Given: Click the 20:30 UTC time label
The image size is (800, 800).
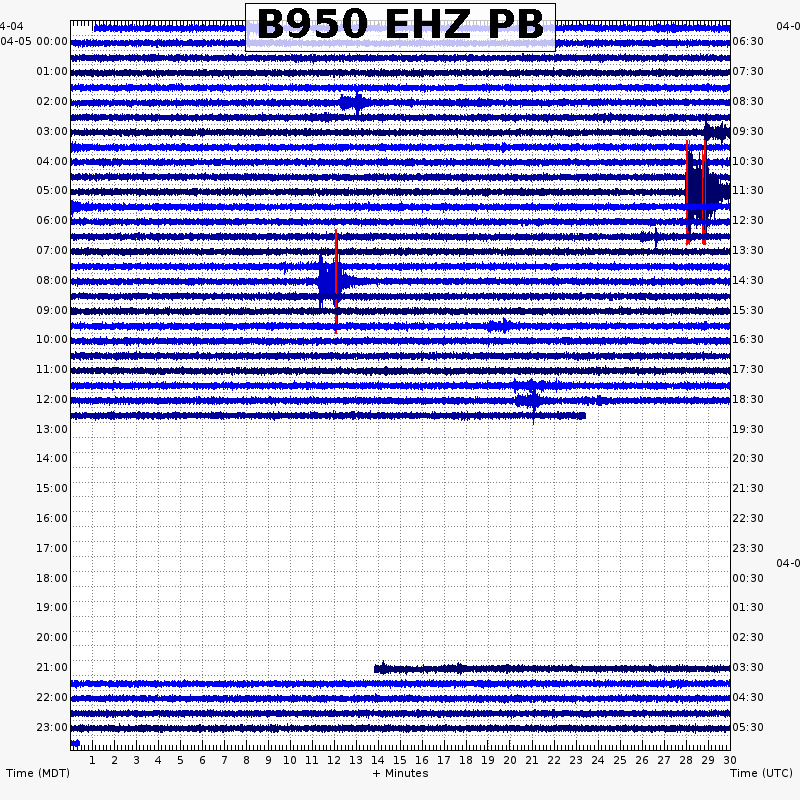Looking at the screenshot, I should coord(748,458).
